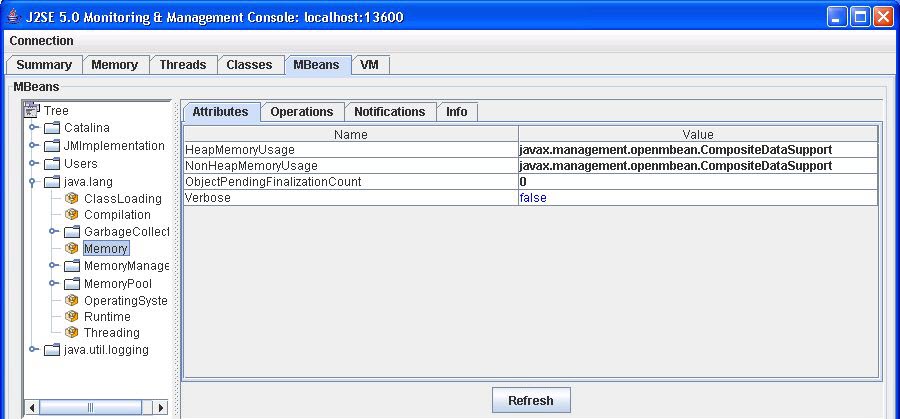Click the ClassLoading MBean icon
This screenshot has width=900, height=419.
click(72, 199)
